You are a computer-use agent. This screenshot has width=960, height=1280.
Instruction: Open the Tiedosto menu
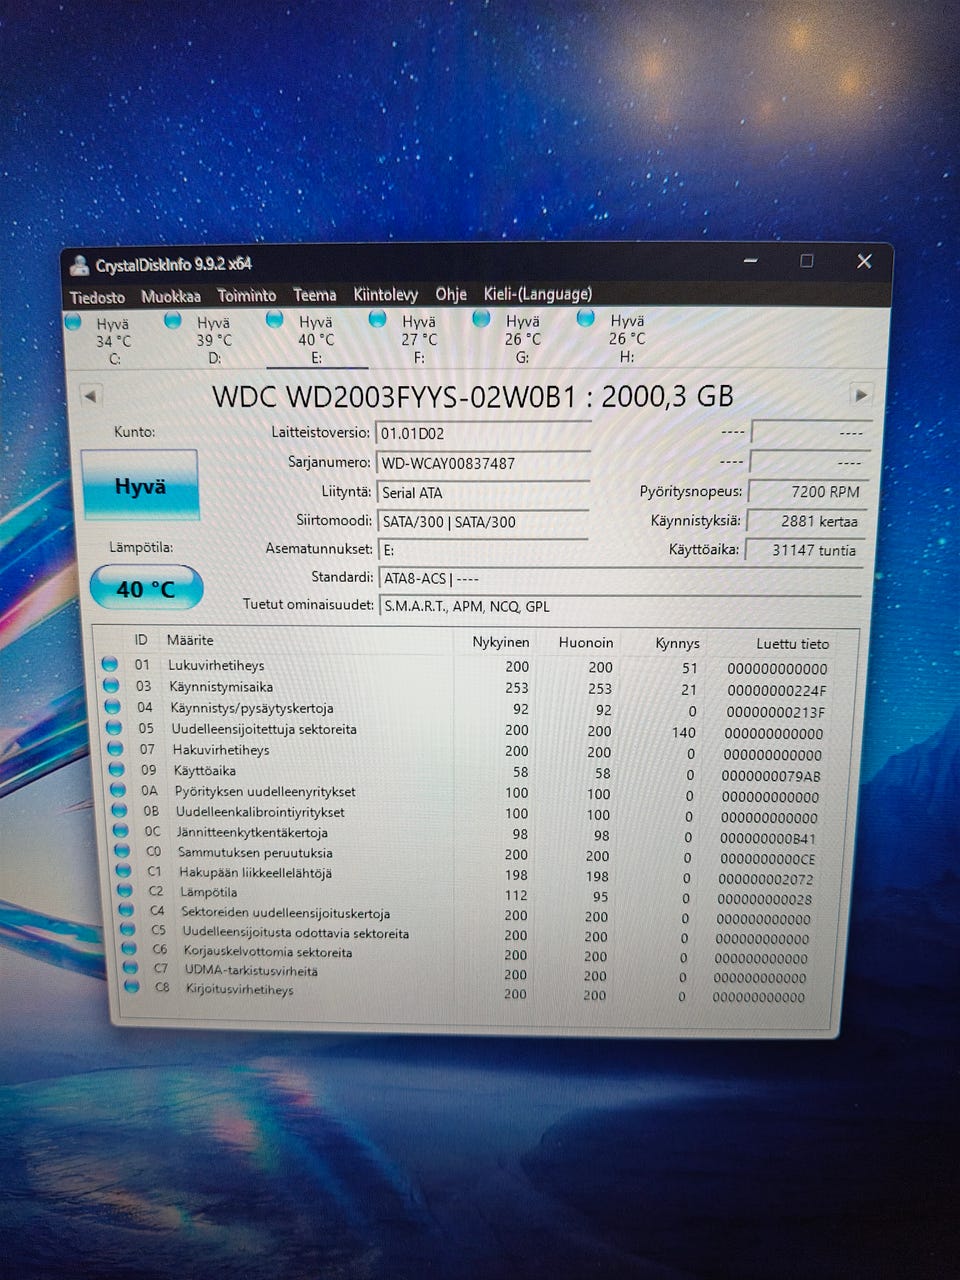click(x=97, y=297)
